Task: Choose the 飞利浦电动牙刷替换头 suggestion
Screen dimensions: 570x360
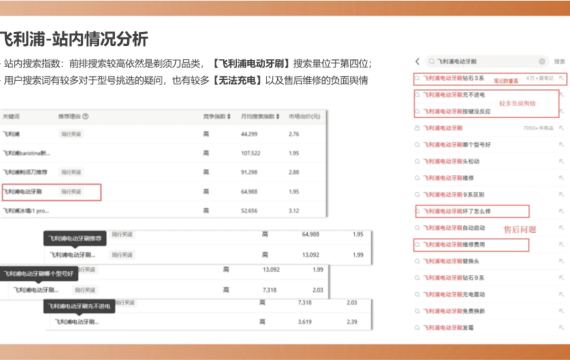Action: coord(451,261)
